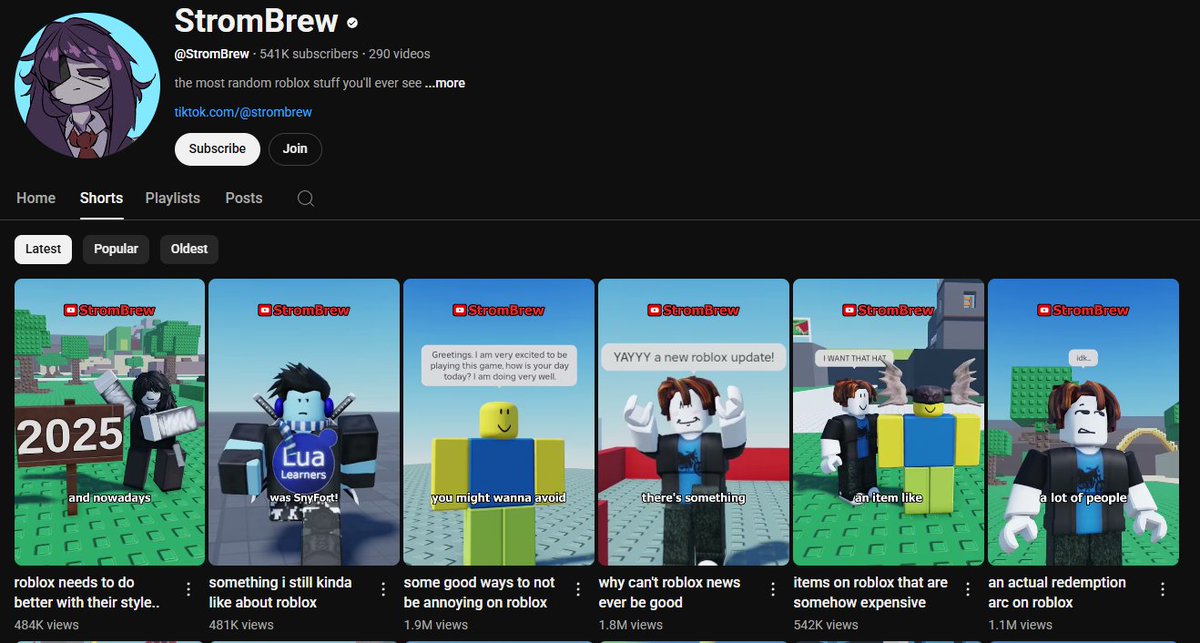Click the verified badge next to StromBrew
Image resolution: width=1200 pixels, height=643 pixels.
tap(352, 21)
